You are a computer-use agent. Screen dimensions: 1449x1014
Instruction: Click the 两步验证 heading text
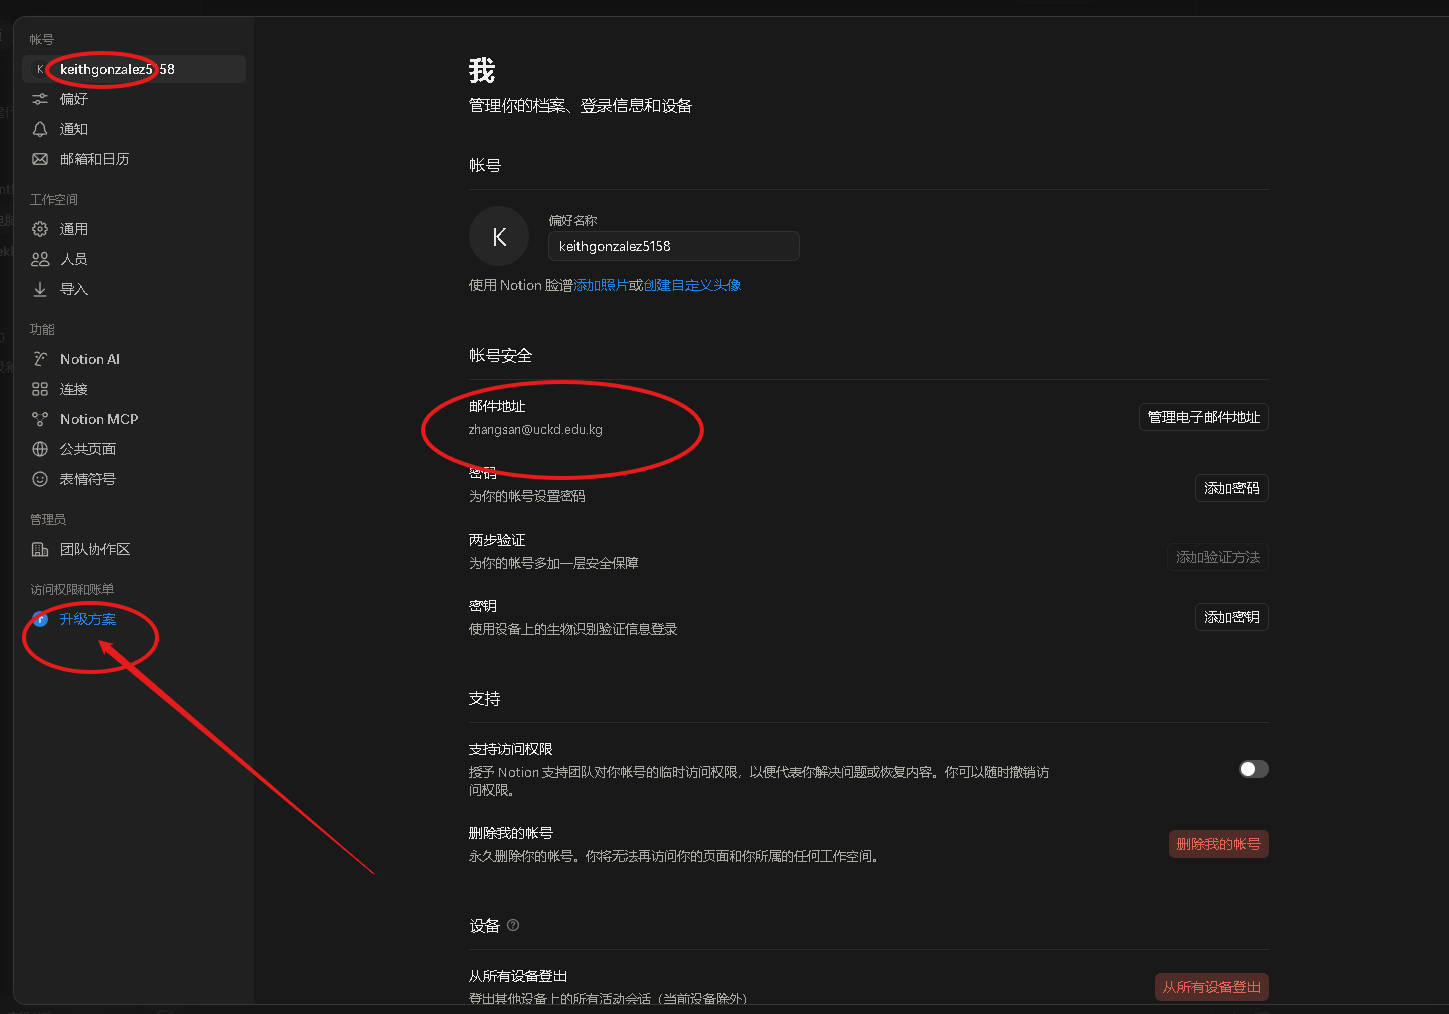click(x=497, y=540)
